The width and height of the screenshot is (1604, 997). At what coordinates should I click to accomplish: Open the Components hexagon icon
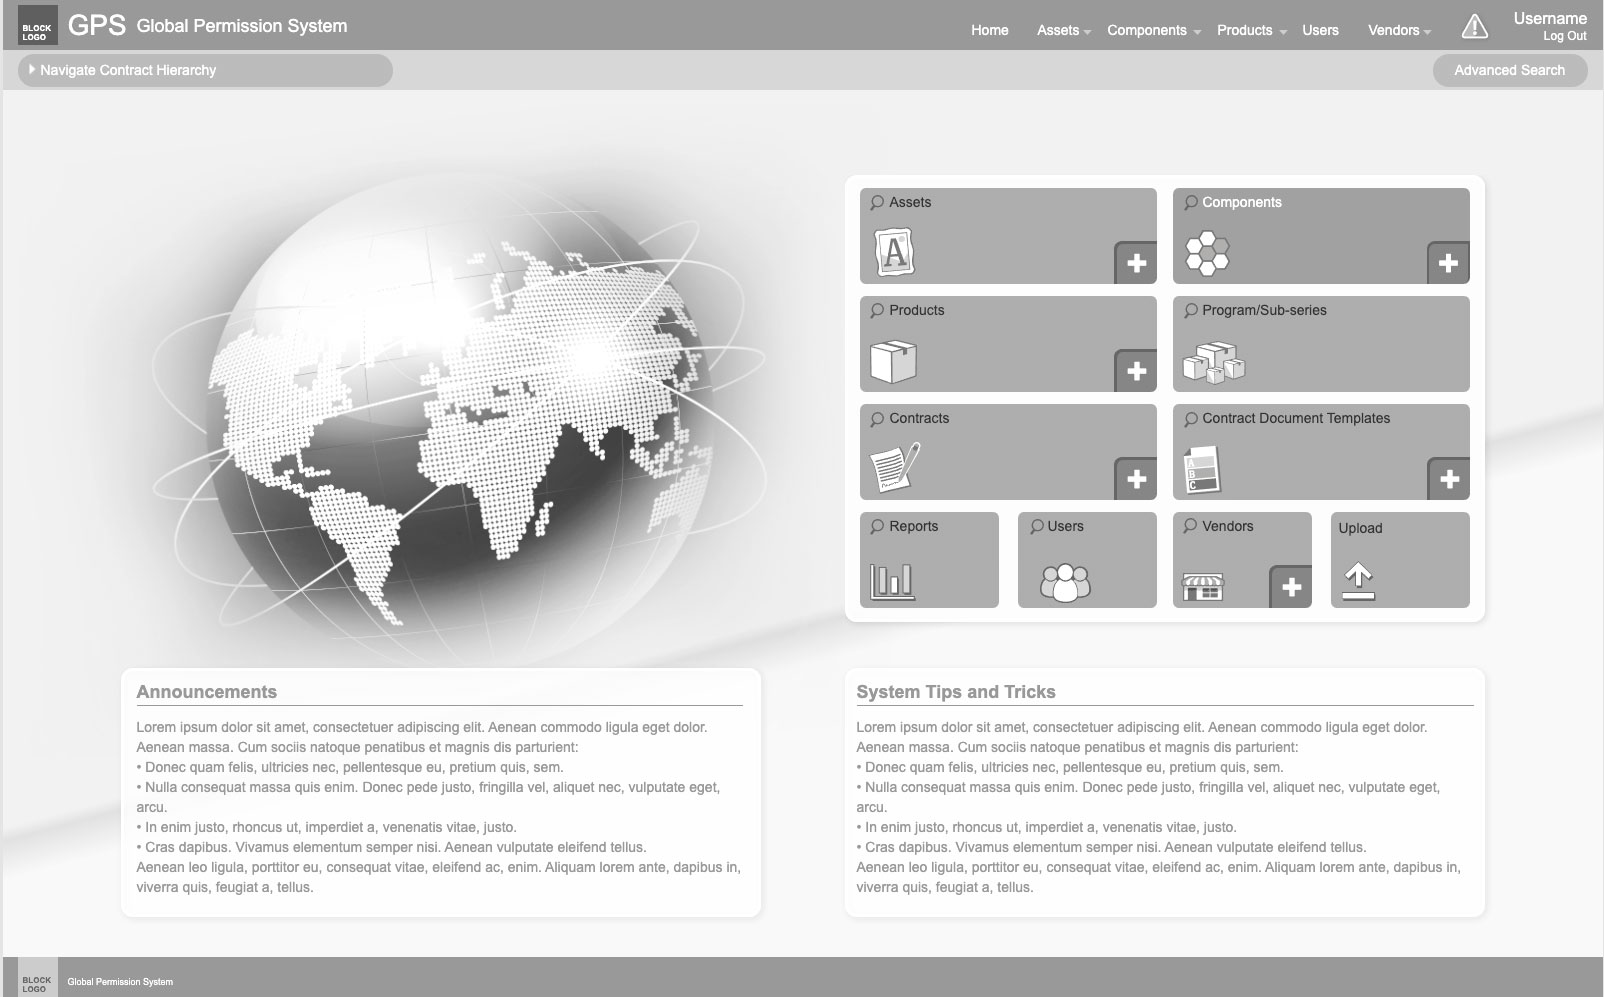point(1207,254)
